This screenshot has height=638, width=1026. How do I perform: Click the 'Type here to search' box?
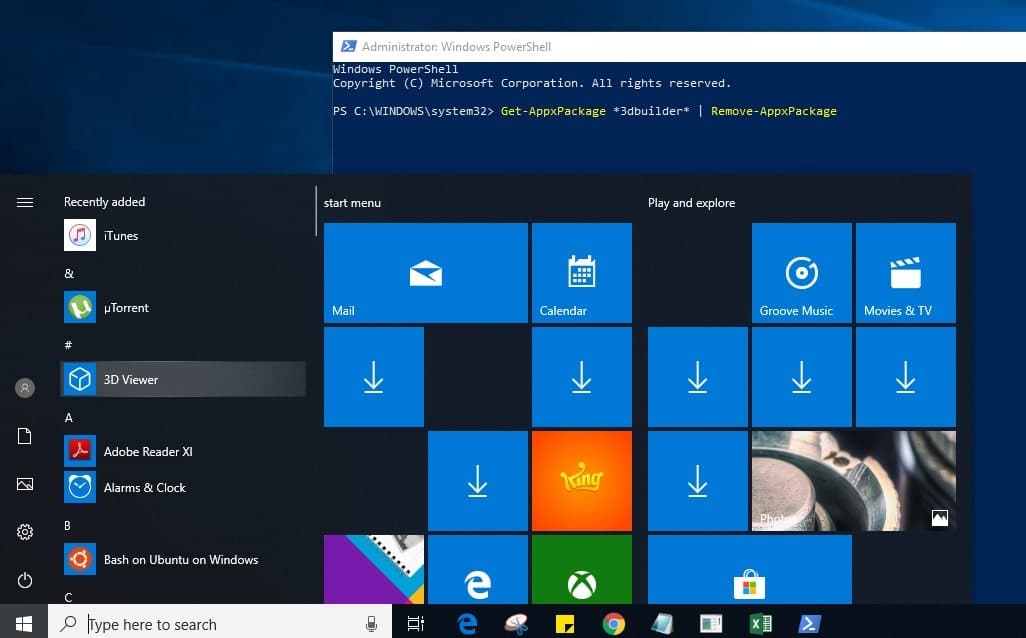220,624
